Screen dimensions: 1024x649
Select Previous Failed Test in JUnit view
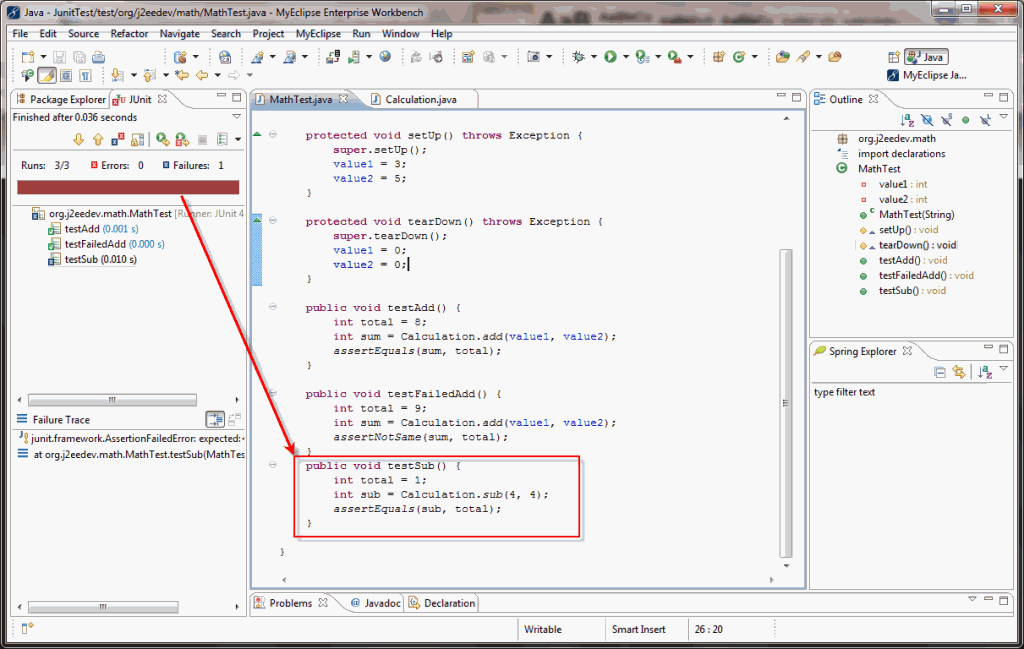click(x=98, y=140)
